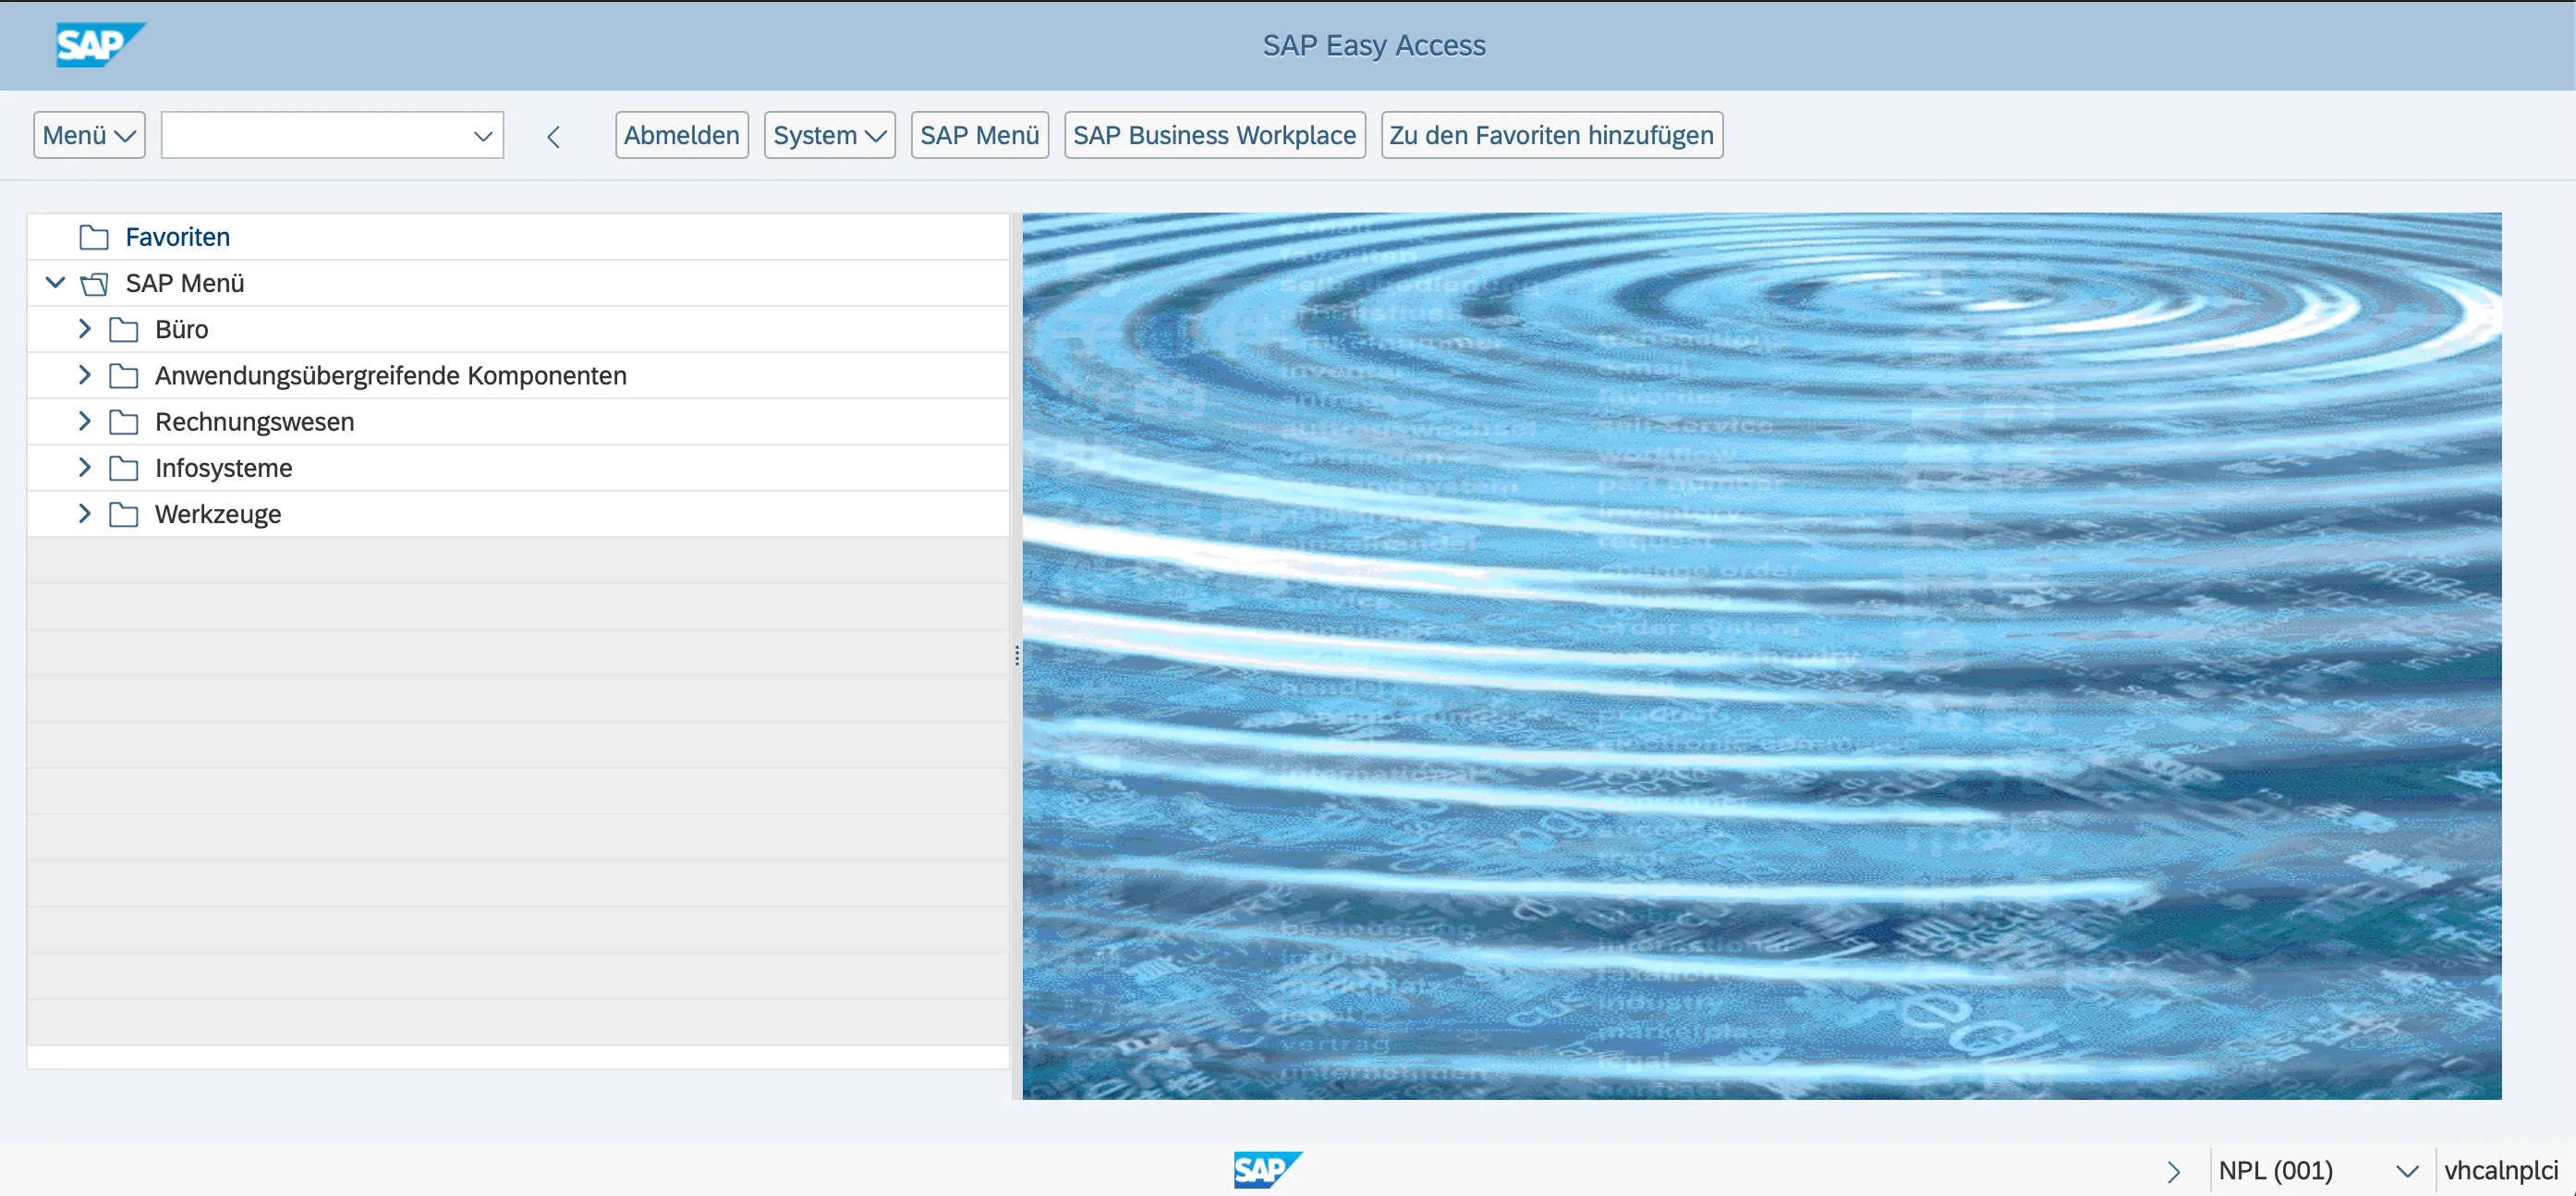The height and width of the screenshot is (1196, 2576).
Task: Collapse the SAP Menü tree node
Action: (x=56, y=283)
